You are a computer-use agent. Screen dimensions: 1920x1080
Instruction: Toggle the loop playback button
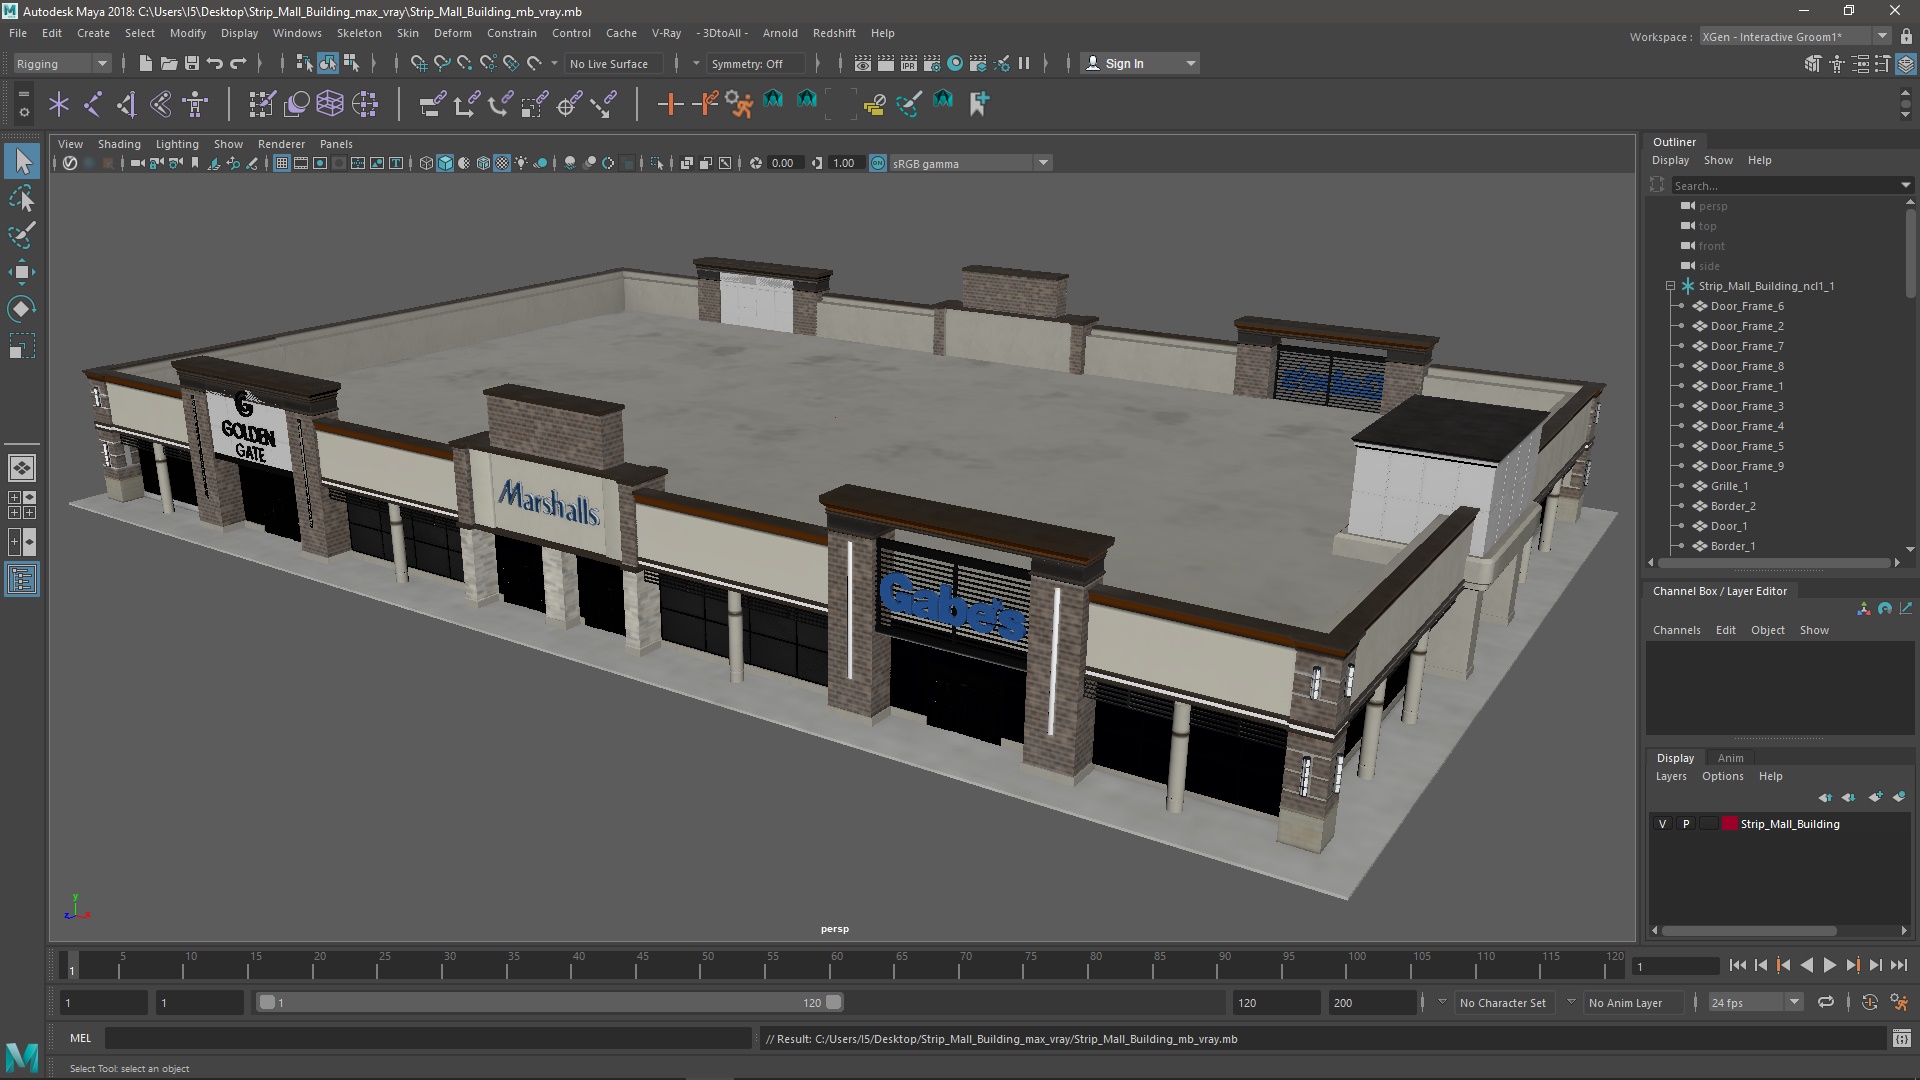[x=1825, y=1002]
